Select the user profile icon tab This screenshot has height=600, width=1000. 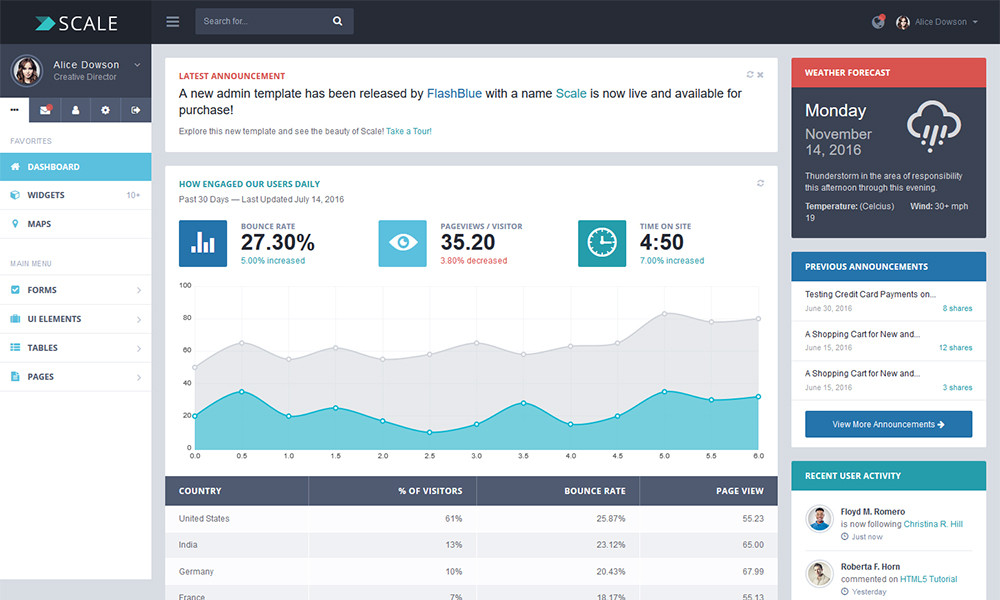(x=75, y=110)
